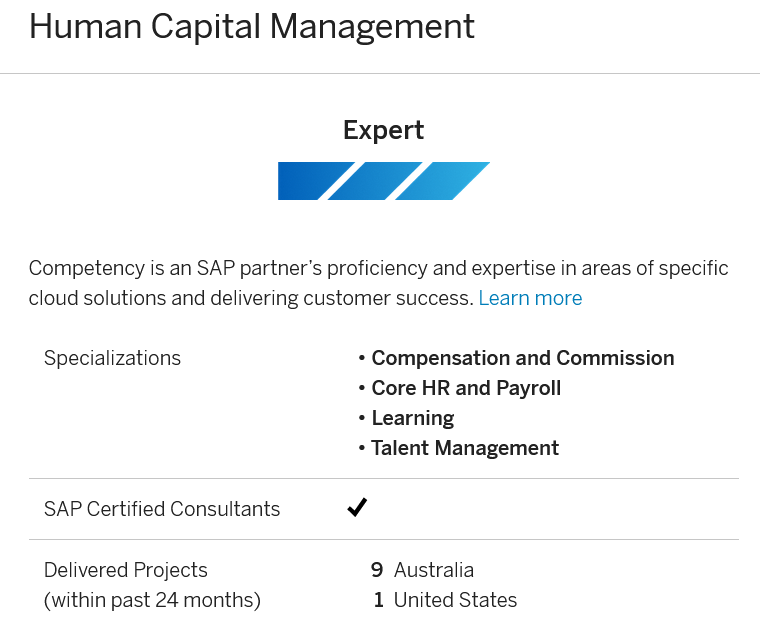Image resolution: width=760 pixels, height=624 pixels.
Task: Select the Compensation and Commission specialization
Action: point(522,358)
